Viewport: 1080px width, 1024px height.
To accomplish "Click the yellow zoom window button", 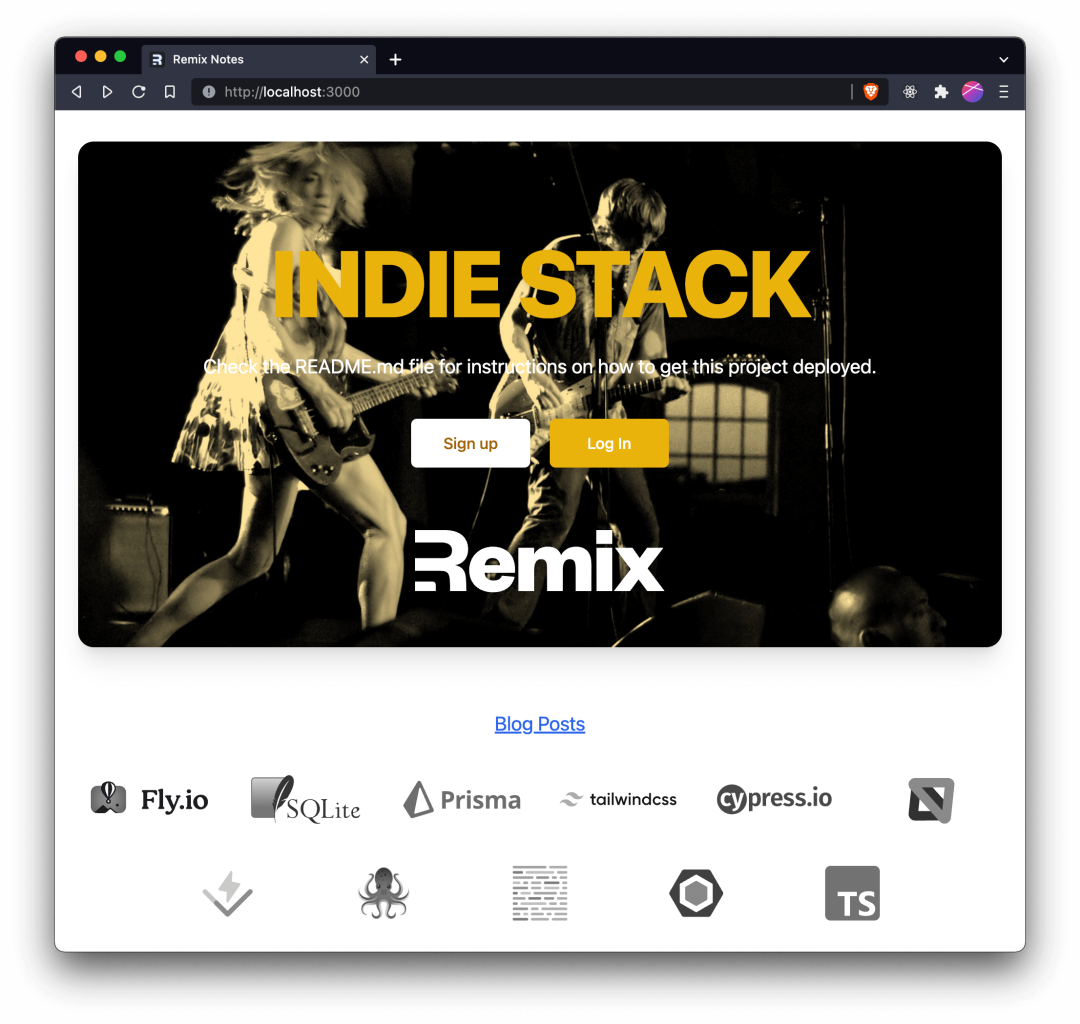I will [x=101, y=56].
